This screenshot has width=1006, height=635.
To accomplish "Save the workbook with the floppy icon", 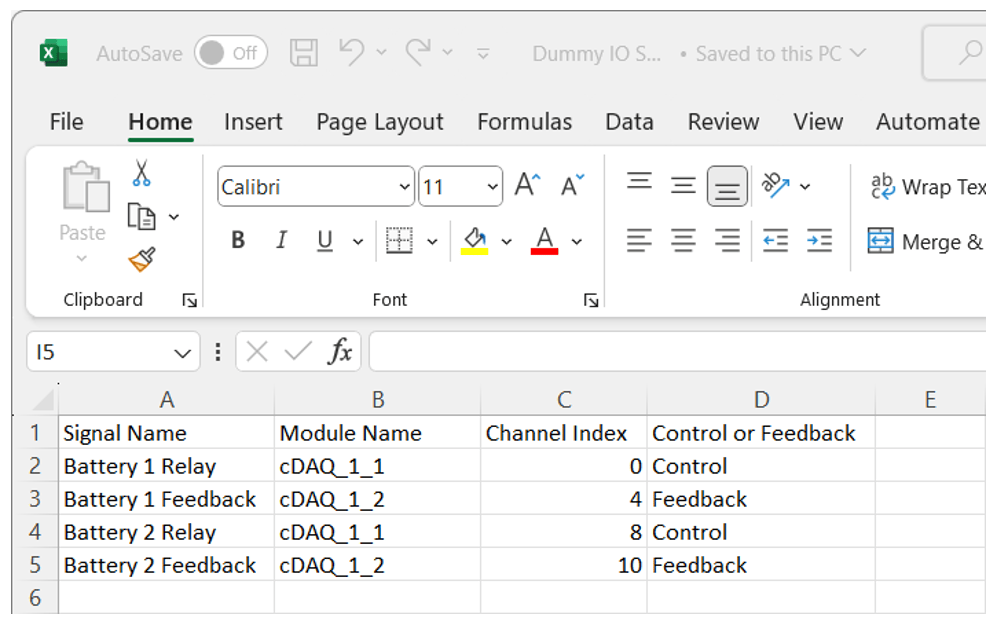I will click(303, 53).
